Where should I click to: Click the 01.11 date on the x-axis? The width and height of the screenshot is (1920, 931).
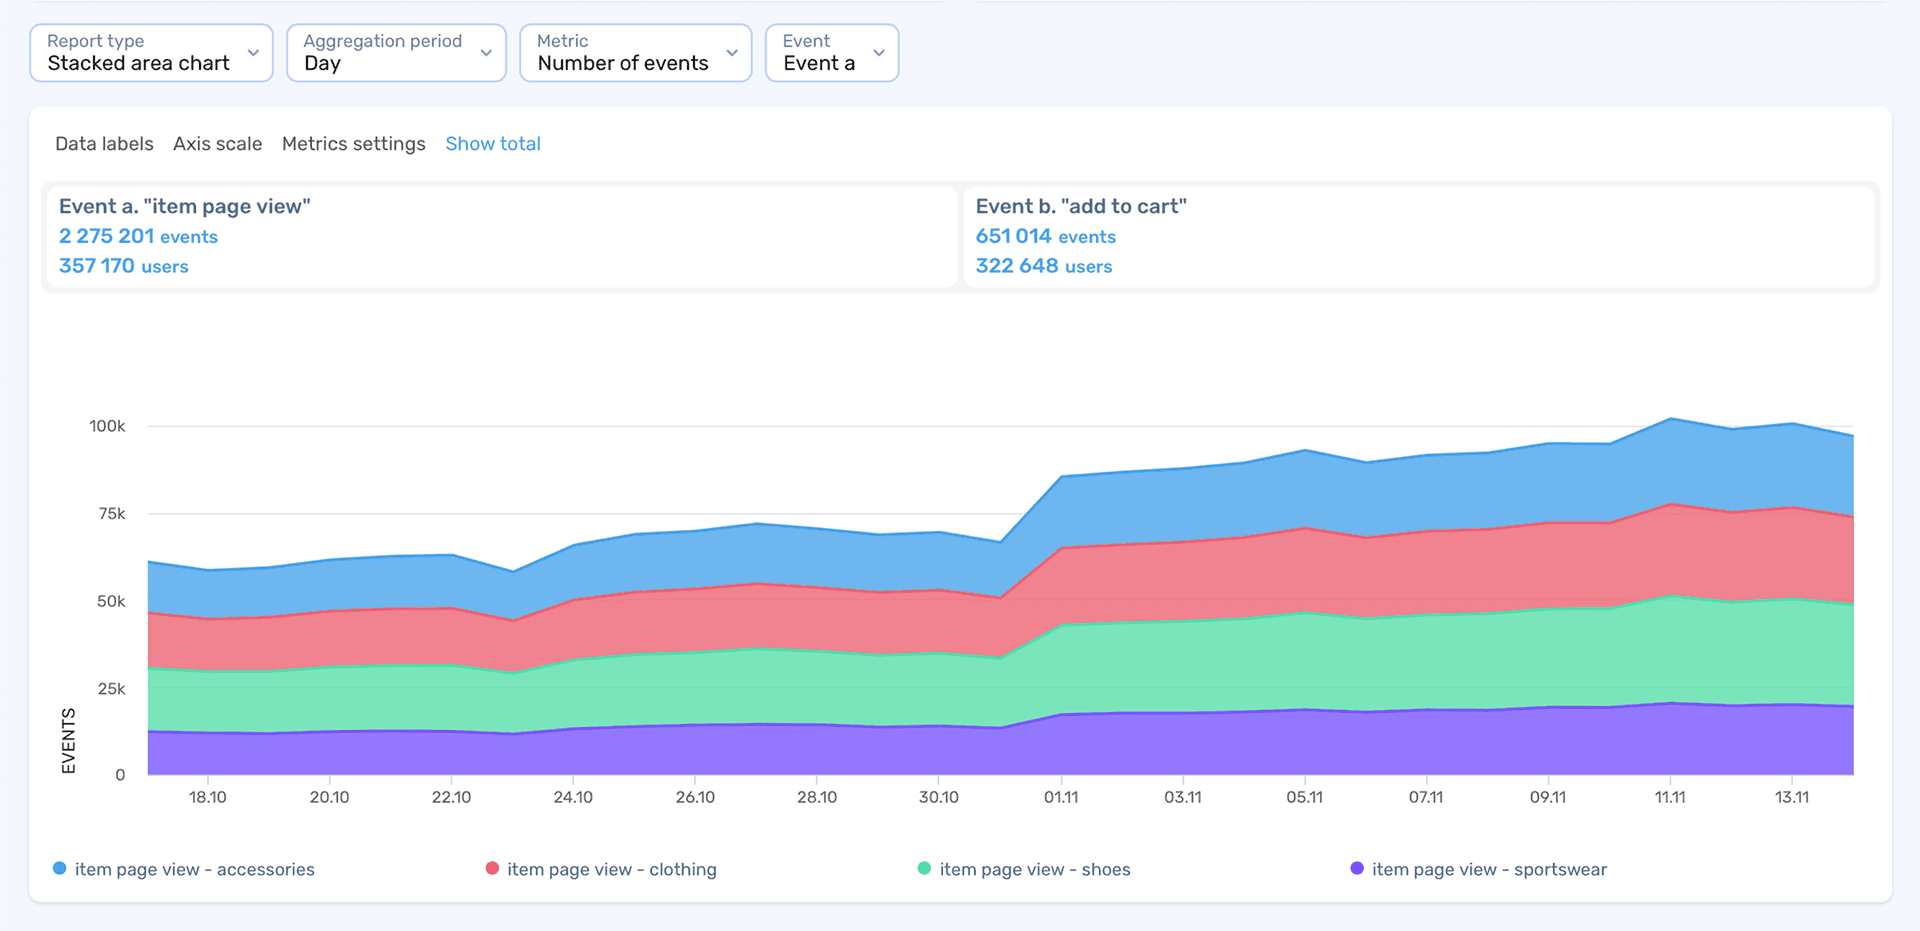[1060, 798]
